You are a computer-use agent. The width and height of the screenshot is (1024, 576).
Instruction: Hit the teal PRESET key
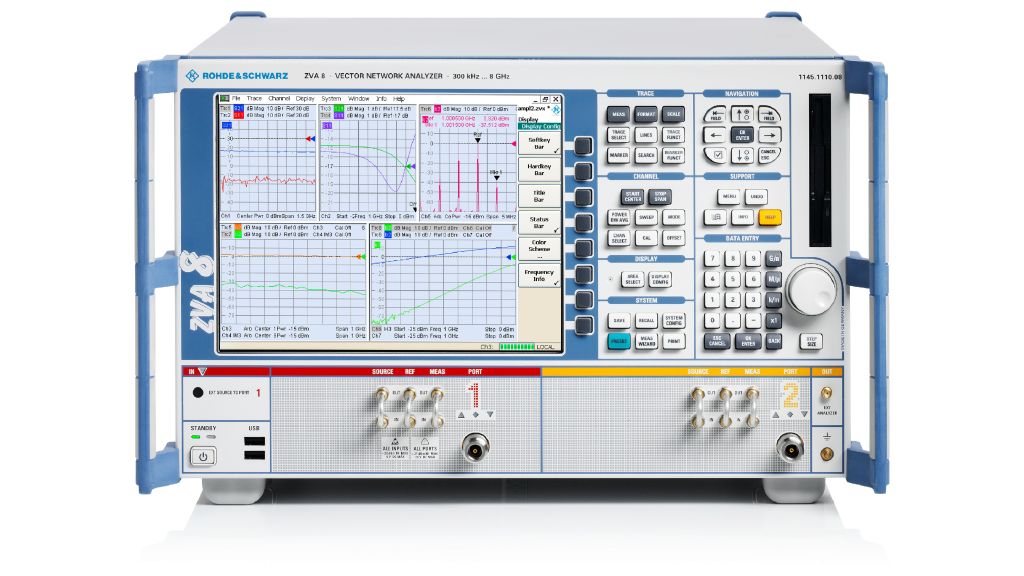[618, 342]
